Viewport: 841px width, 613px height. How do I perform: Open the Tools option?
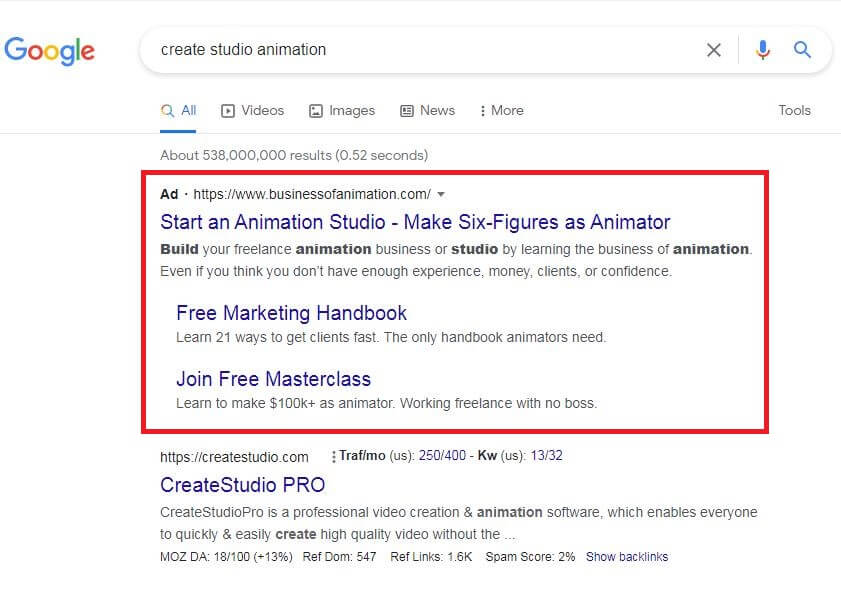coord(794,110)
